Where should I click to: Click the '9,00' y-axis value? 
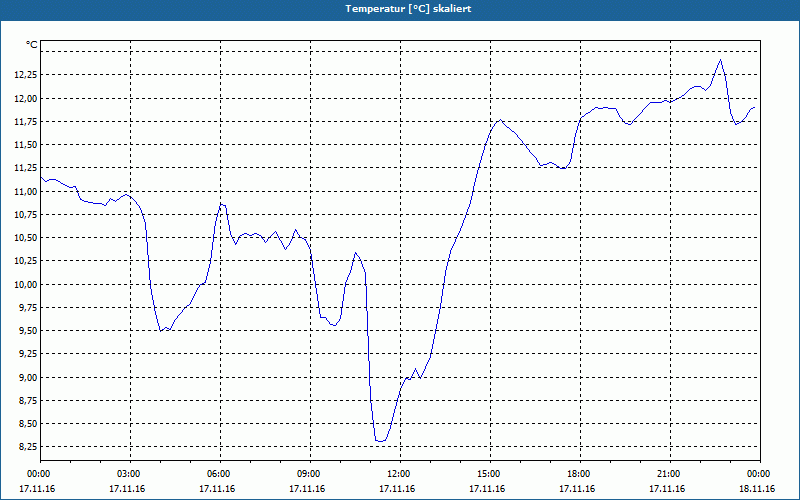pyautogui.click(x=28, y=378)
